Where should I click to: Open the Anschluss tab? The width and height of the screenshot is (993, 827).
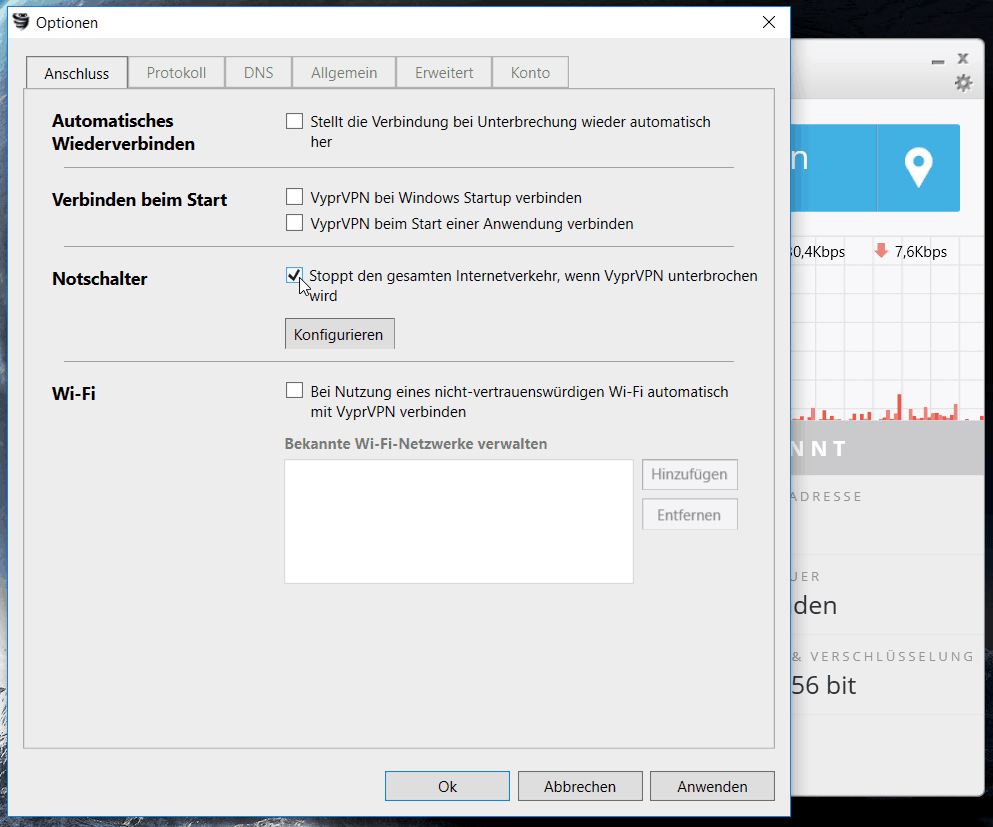tap(77, 73)
